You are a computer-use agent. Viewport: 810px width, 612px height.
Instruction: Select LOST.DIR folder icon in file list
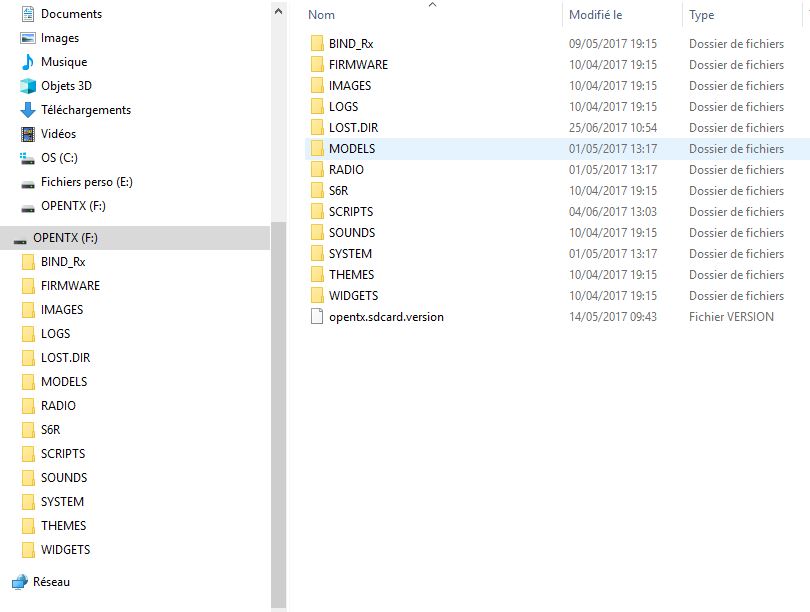click(x=317, y=128)
